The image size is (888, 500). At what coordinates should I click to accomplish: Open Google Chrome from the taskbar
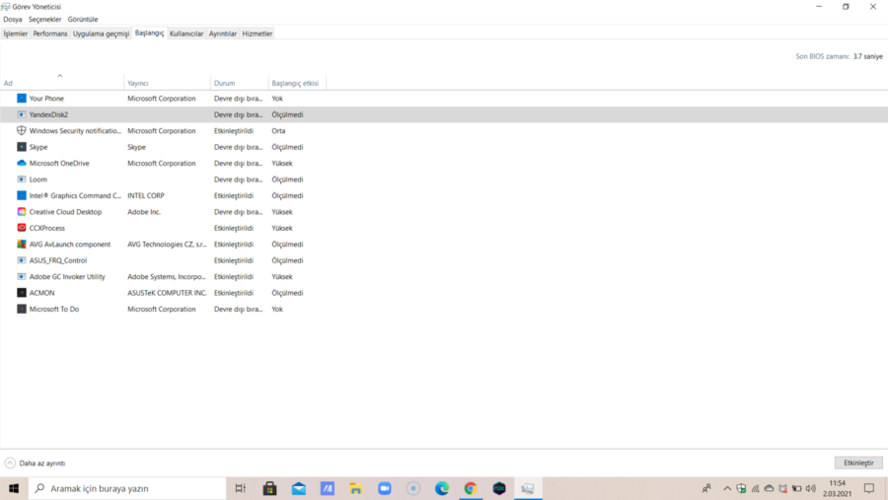pyautogui.click(x=471, y=488)
